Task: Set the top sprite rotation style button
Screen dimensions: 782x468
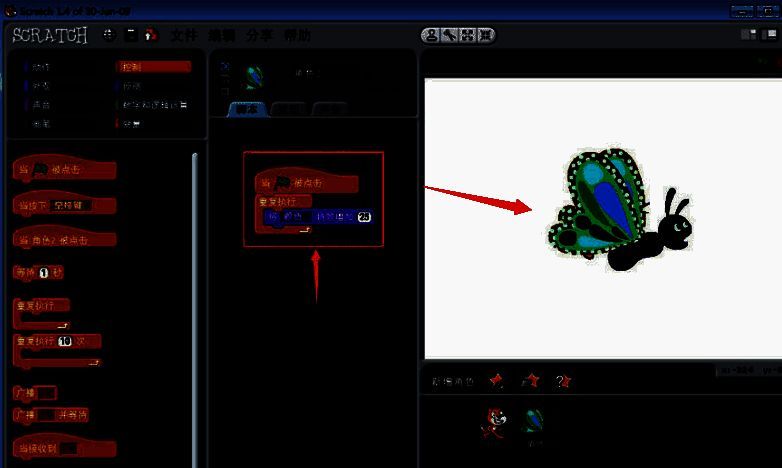Action: tap(224, 67)
